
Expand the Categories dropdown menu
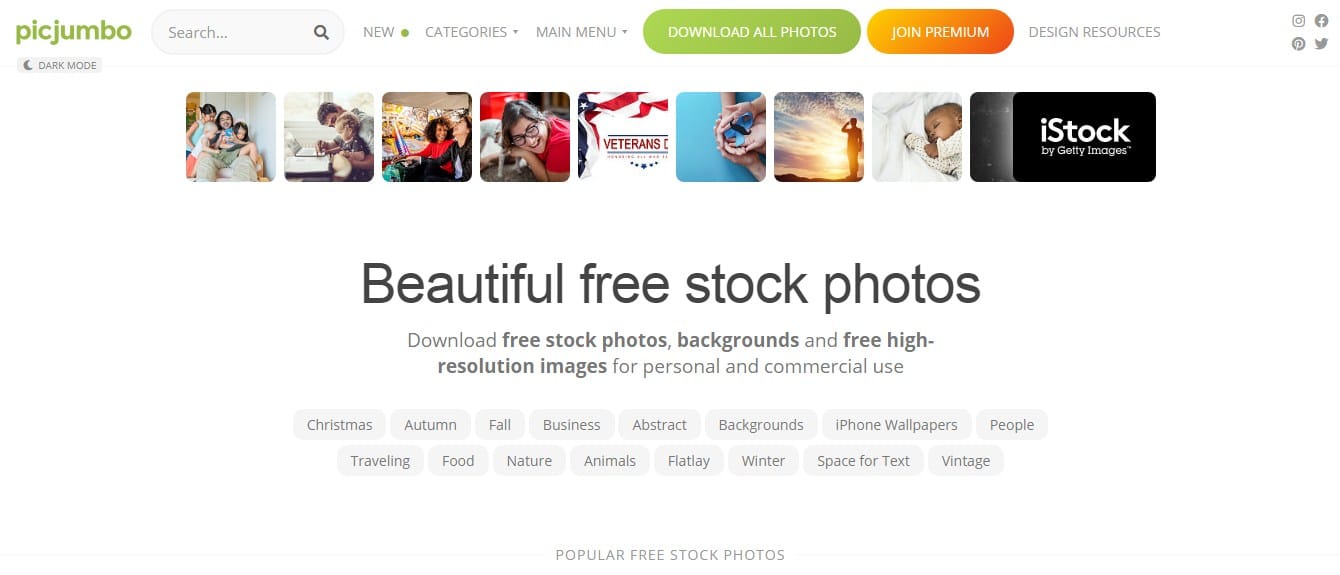[x=471, y=32]
